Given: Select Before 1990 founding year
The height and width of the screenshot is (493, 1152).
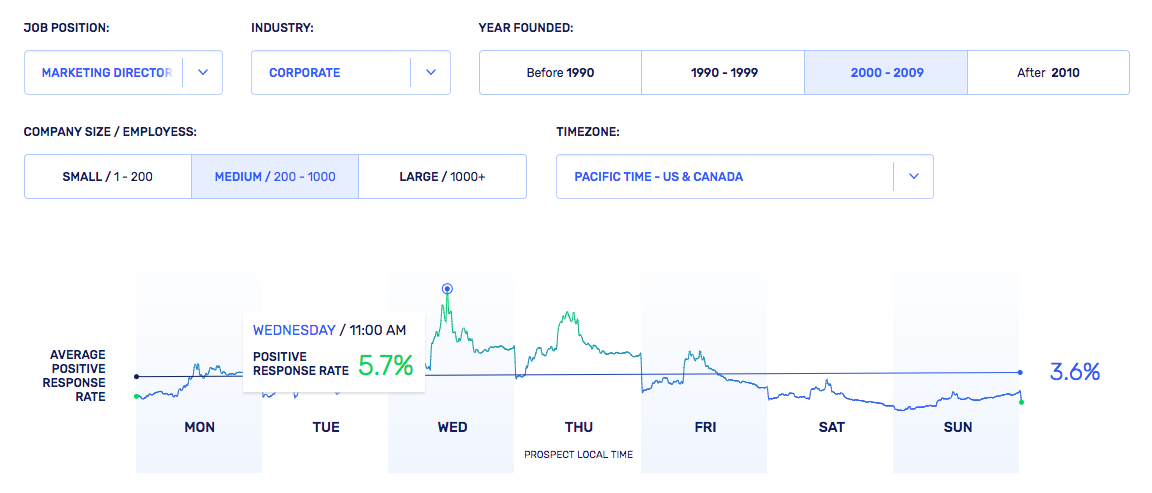Looking at the screenshot, I should tap(560, 73).
